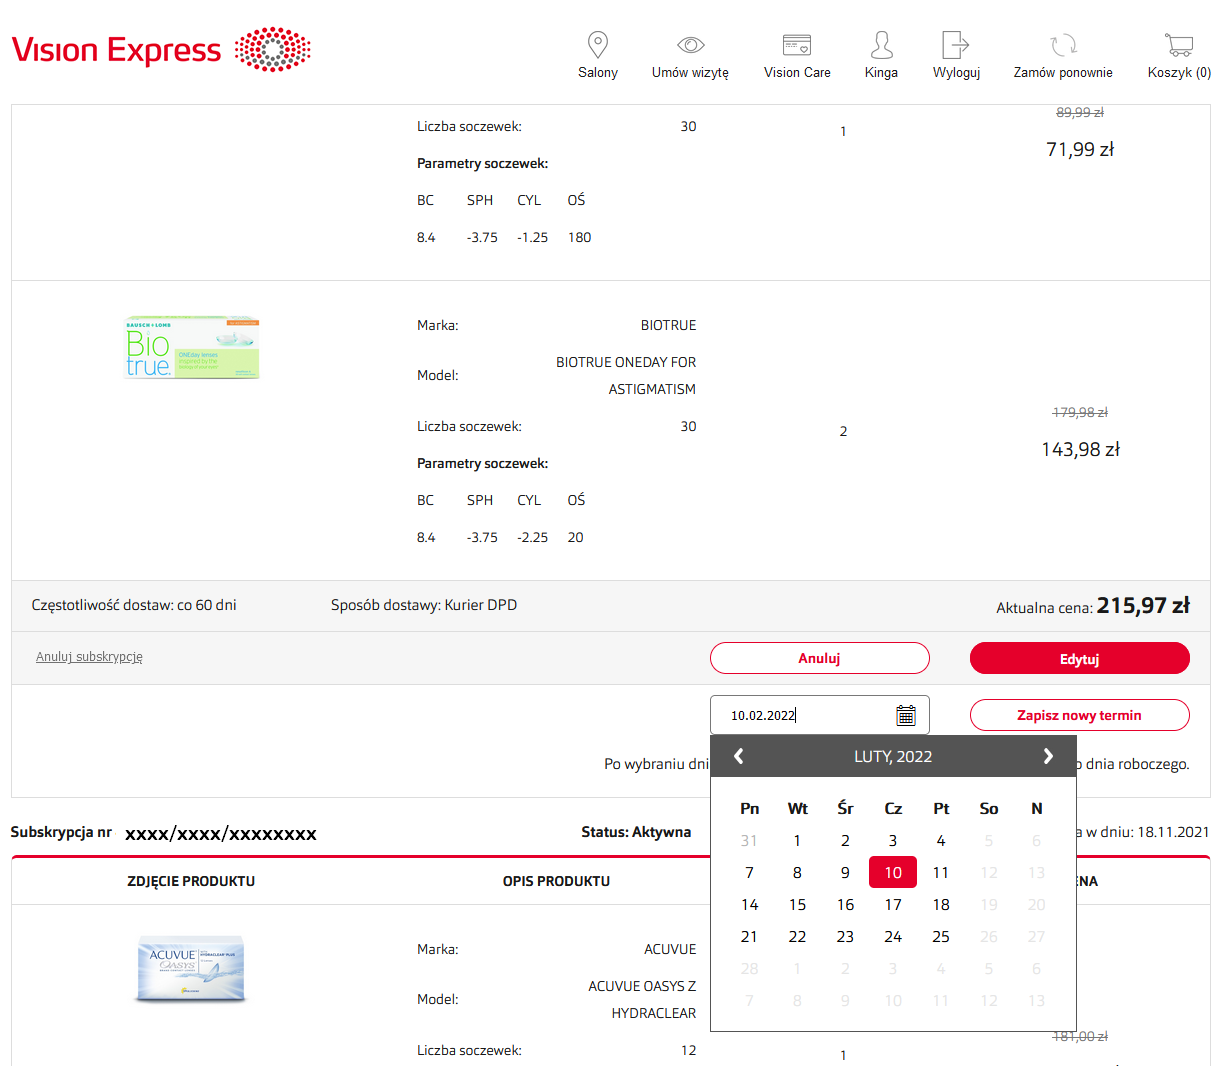Click the Pn weekday header in calendar
This screenshot has width=1231, height=1066.
click(749, 808)
